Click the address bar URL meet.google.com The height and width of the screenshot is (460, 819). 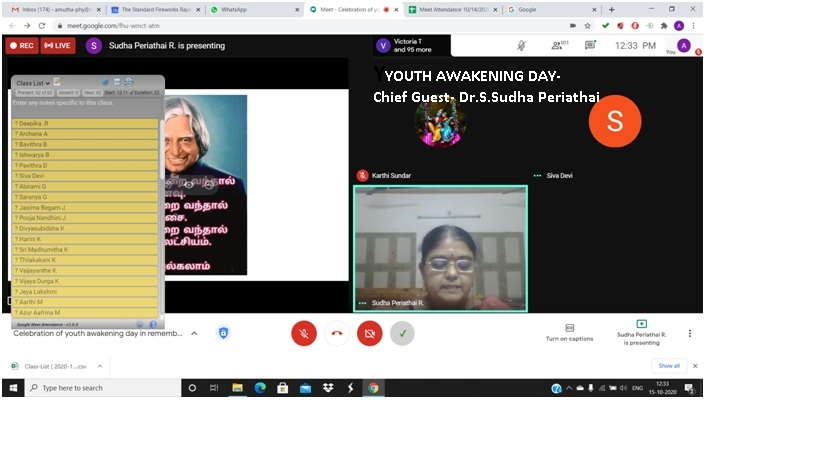[x=113, y=26]
